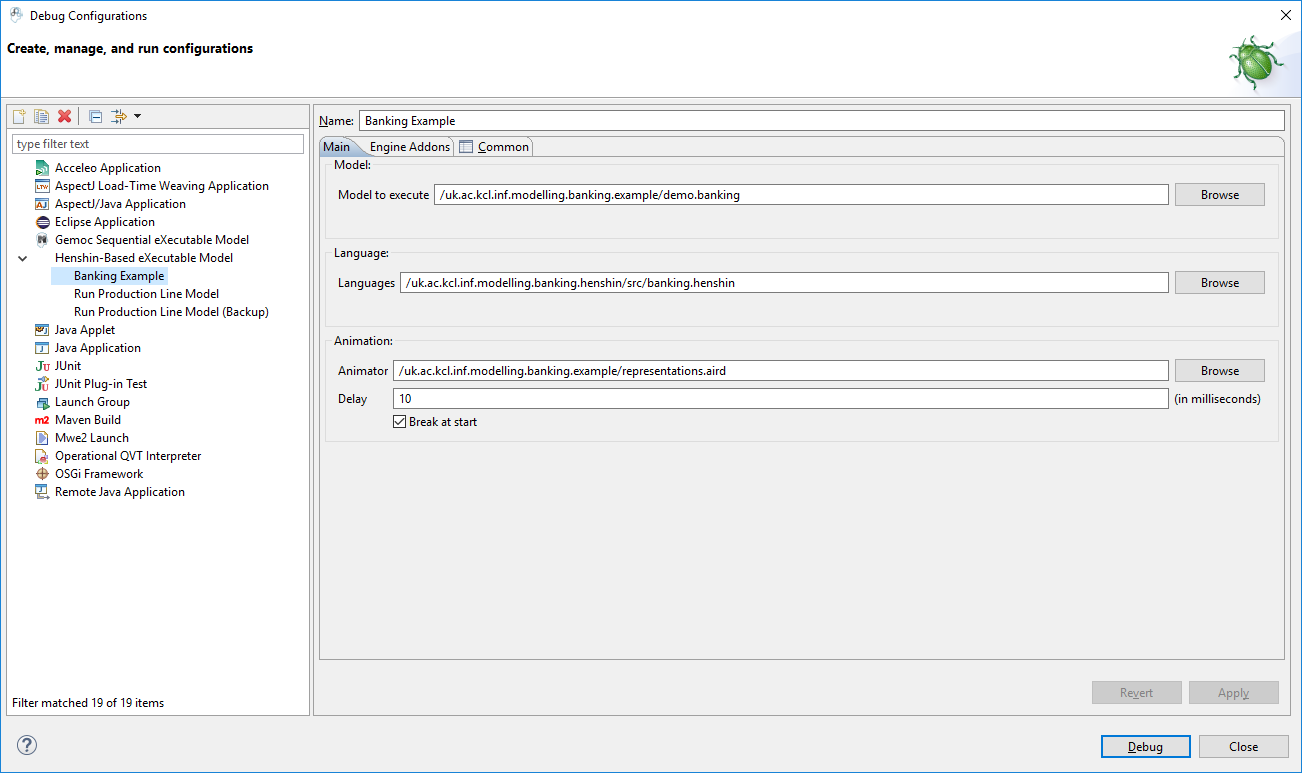This screenshot has width=1302, height=773.
Task: Click the Debug button
Action: point(1146,747)
